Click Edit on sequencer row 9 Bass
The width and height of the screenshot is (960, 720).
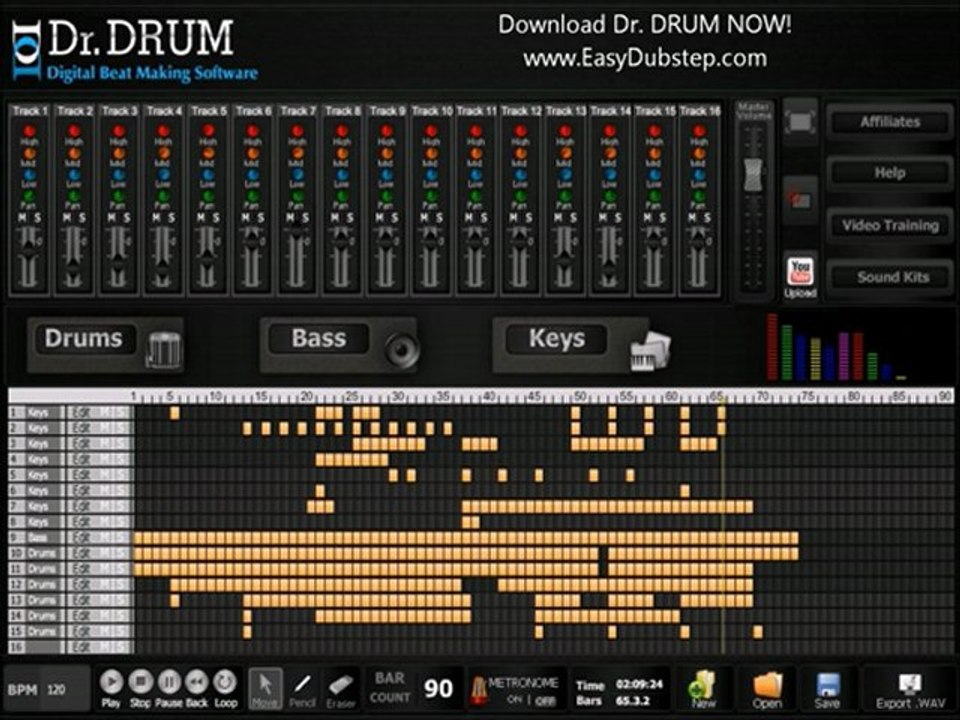pos(81,538)
